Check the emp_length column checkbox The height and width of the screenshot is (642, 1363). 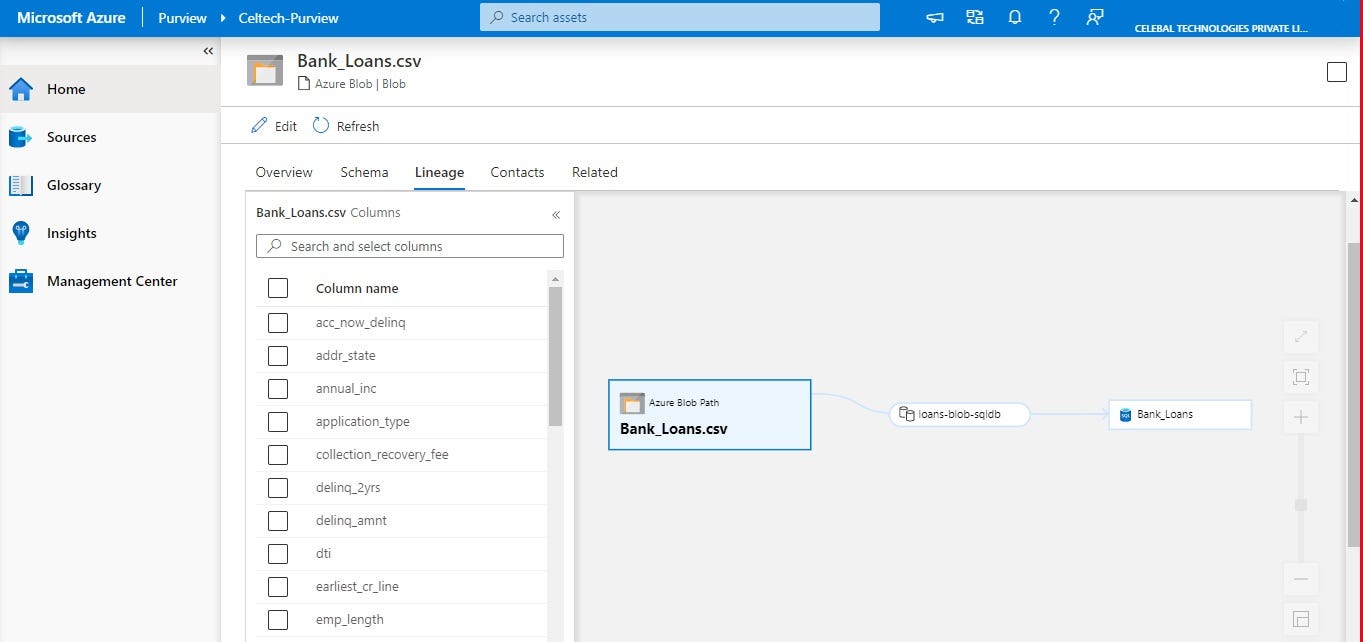tap(278, 619)
